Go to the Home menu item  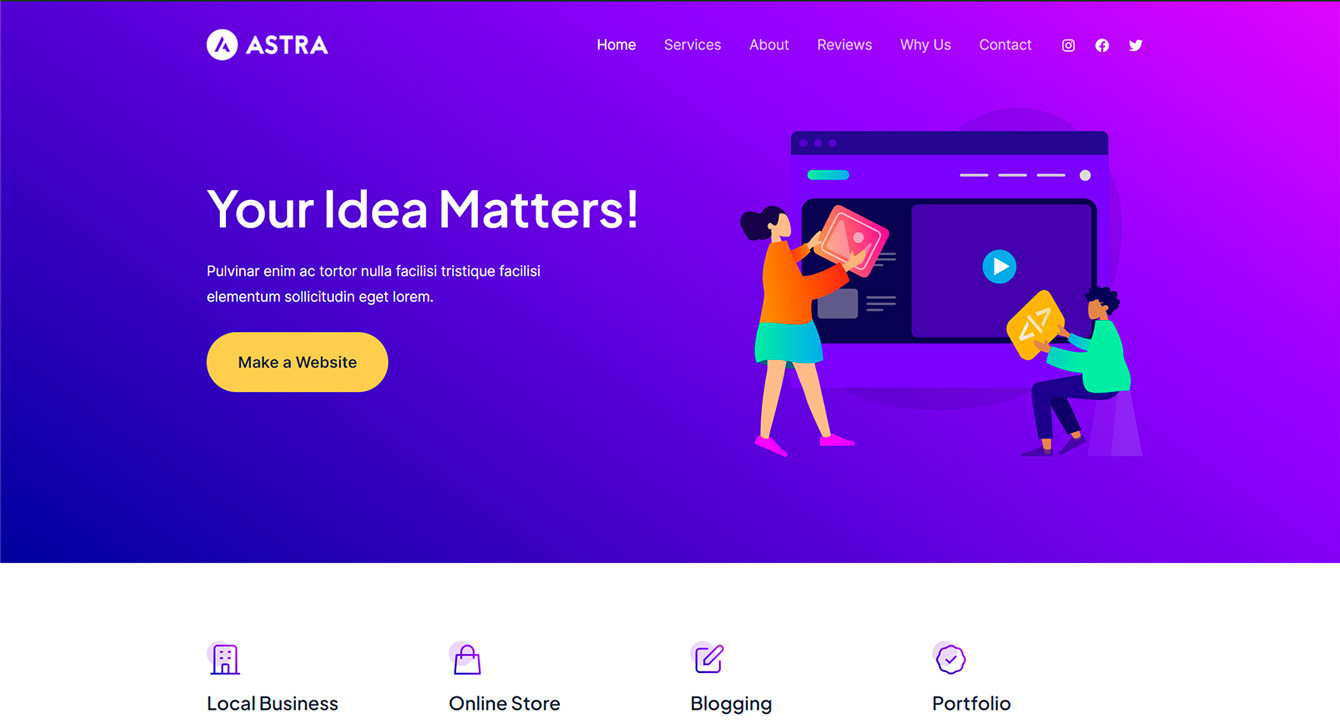point(616,45)
